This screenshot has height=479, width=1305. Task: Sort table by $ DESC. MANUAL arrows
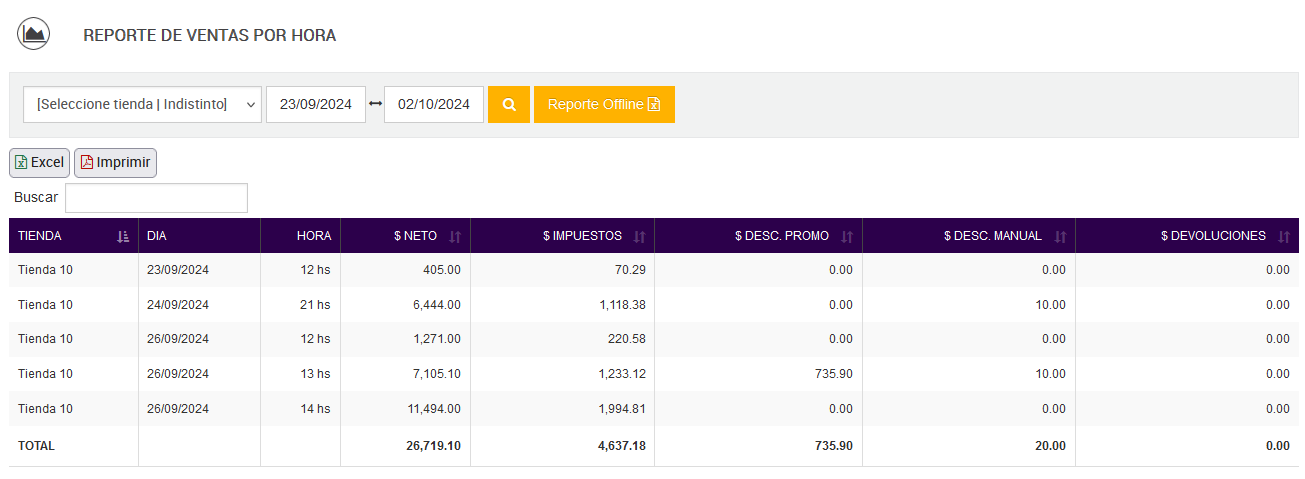pos(1060,236)
